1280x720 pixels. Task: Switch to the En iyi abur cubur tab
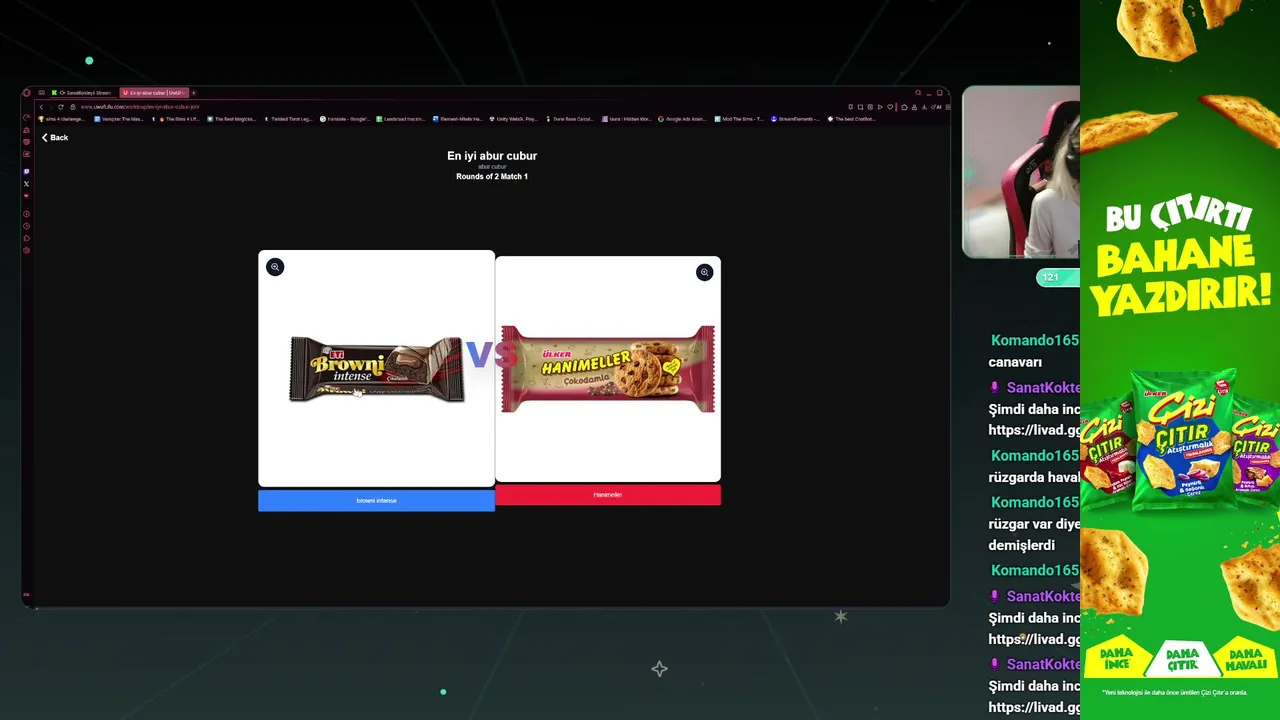click(154, 93)
